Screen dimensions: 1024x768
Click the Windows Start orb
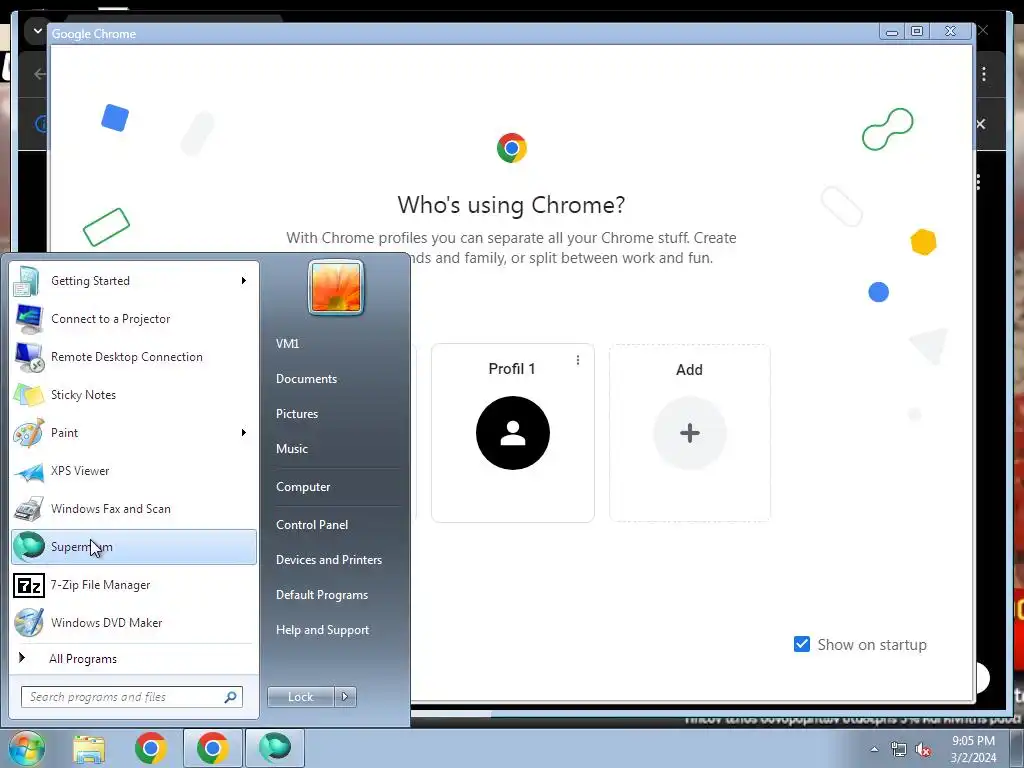tap(26, 748)
